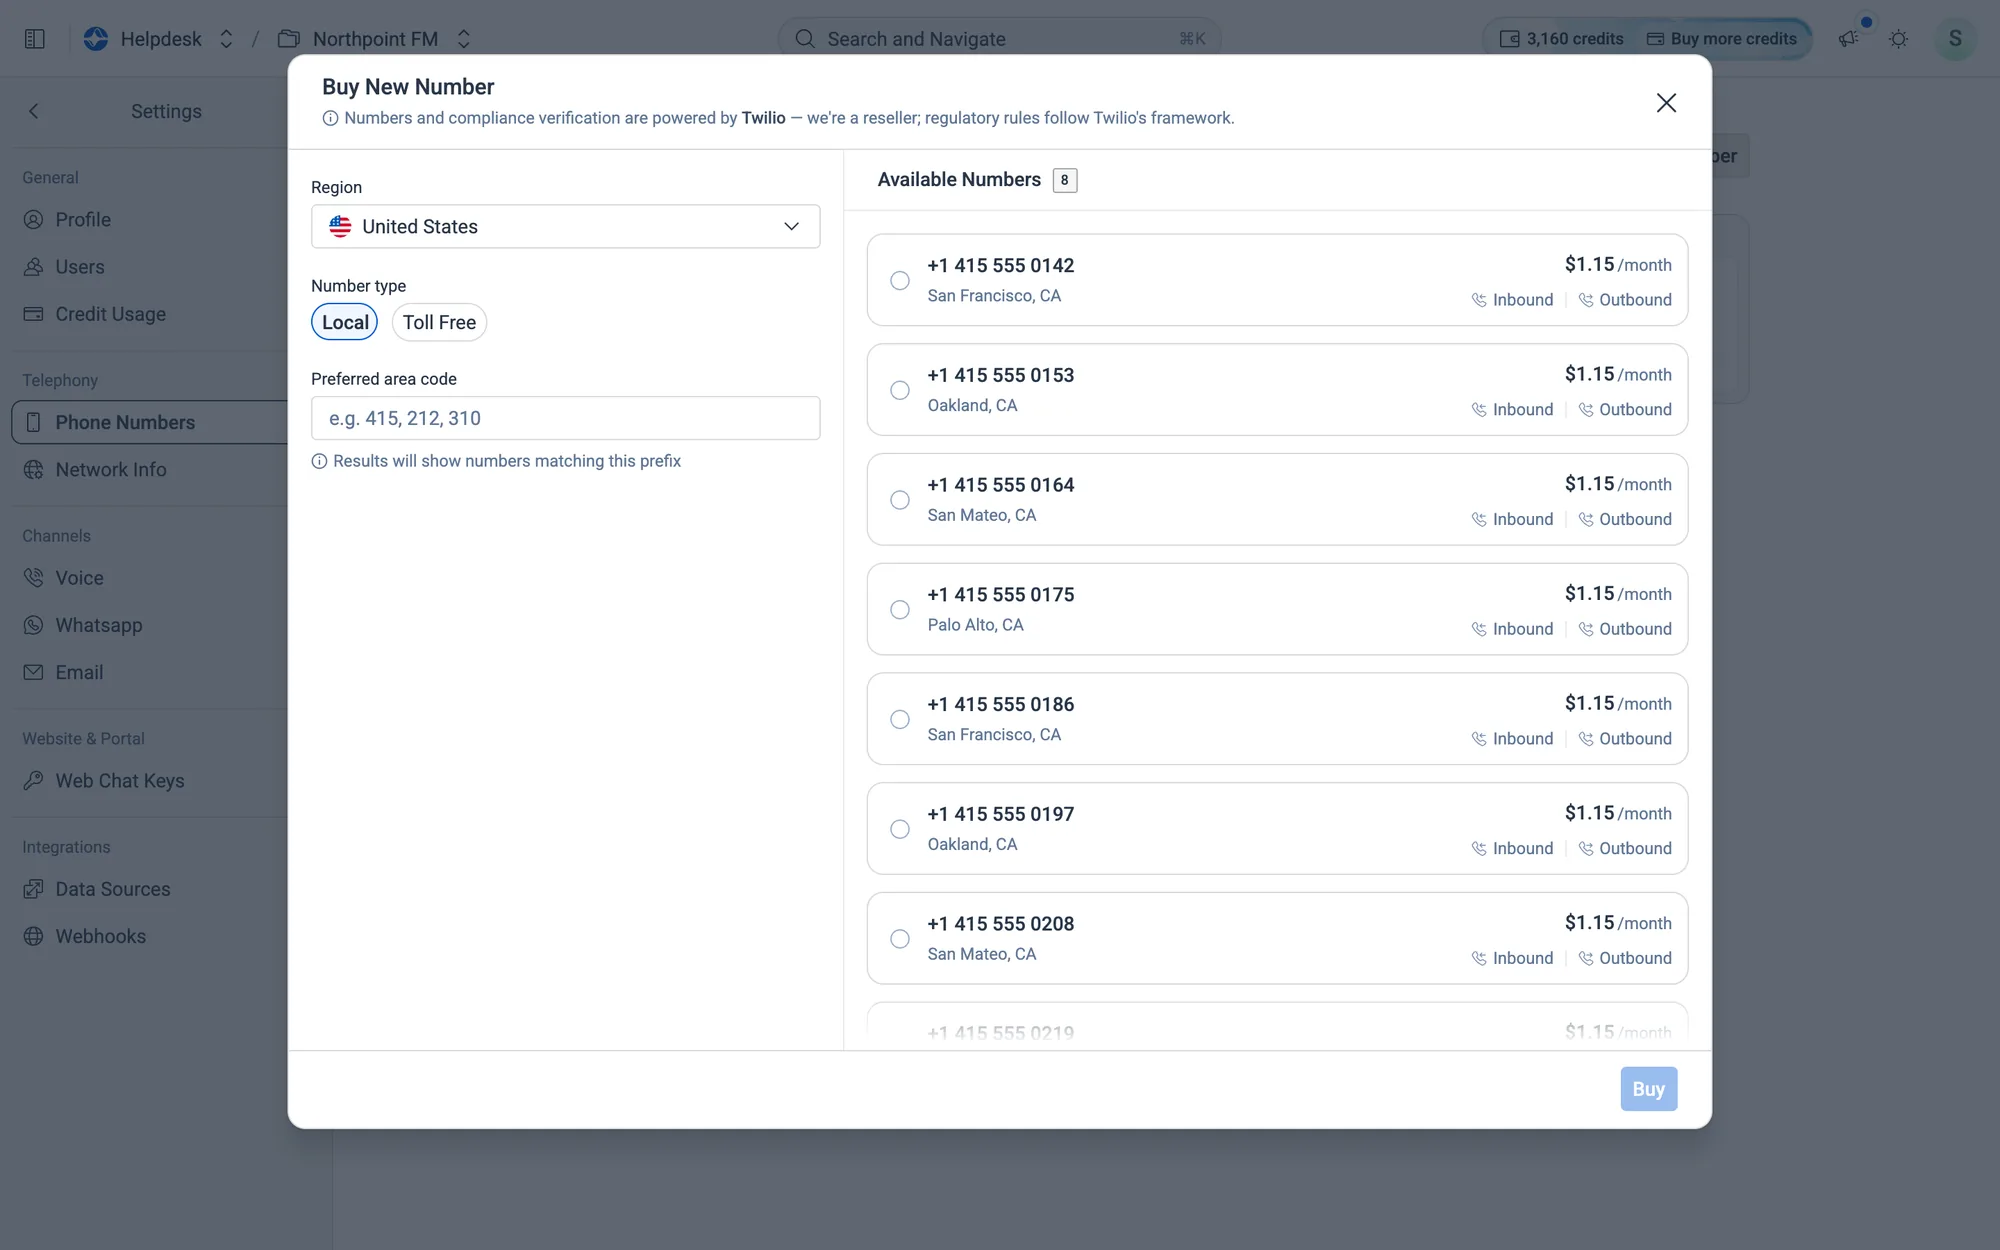The width and height of the screenshot is (2000, 1250).
Task: Click the Search and Navigate box
Action: pyautogui.click(x=999, y=39)
